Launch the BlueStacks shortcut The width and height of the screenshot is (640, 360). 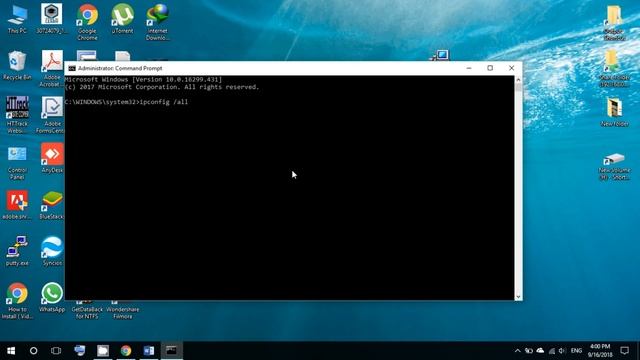[x=52, y=205]
